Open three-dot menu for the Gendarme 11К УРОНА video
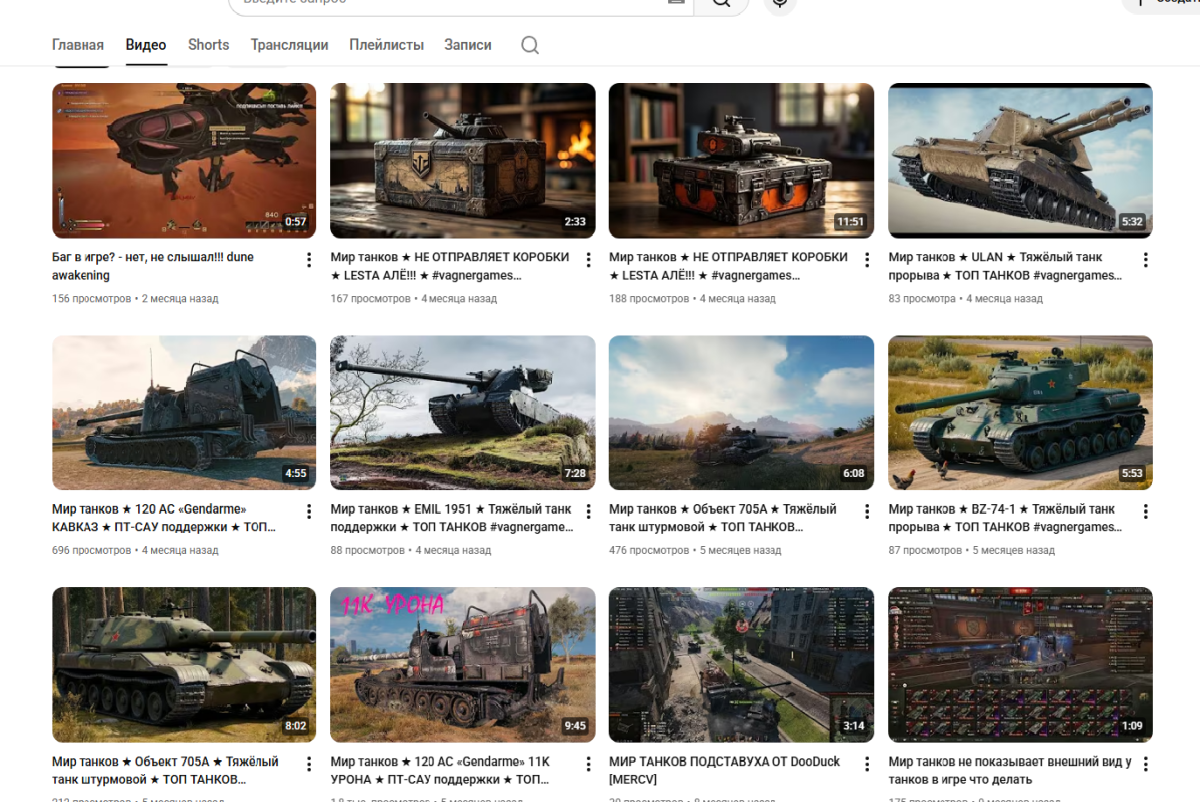Viewport: 1200px width, 802px height. 588,764
